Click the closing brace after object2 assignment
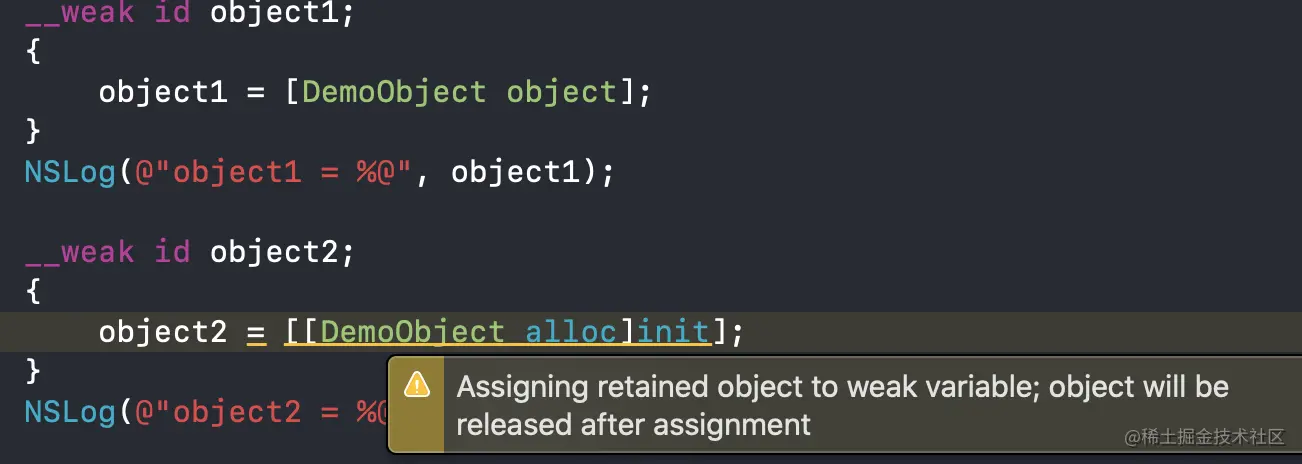1302x464 pixels. (x=33, y=371)
